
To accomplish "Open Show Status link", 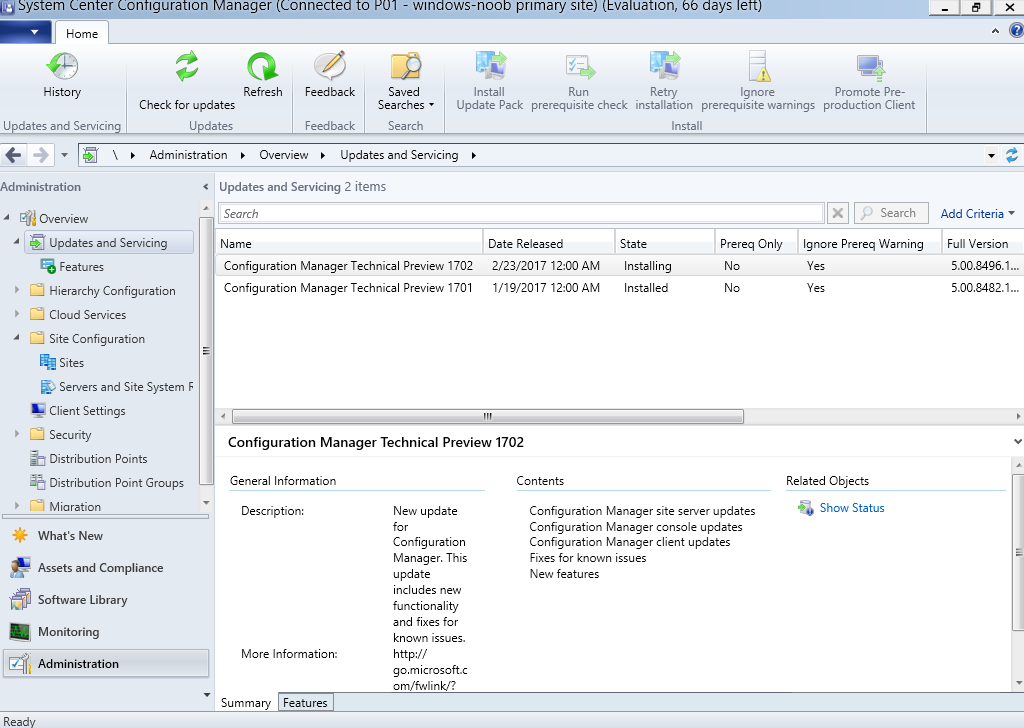I will point(852,508).
